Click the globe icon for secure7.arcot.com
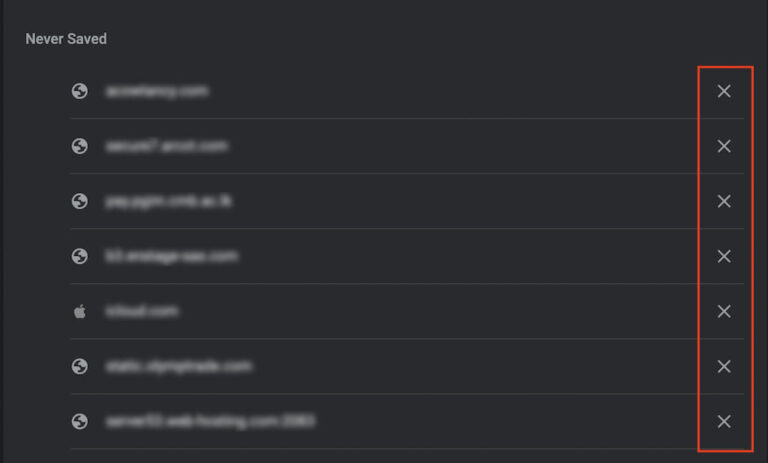The height and width of the screenshot is (463, 768). click(80, 146)
